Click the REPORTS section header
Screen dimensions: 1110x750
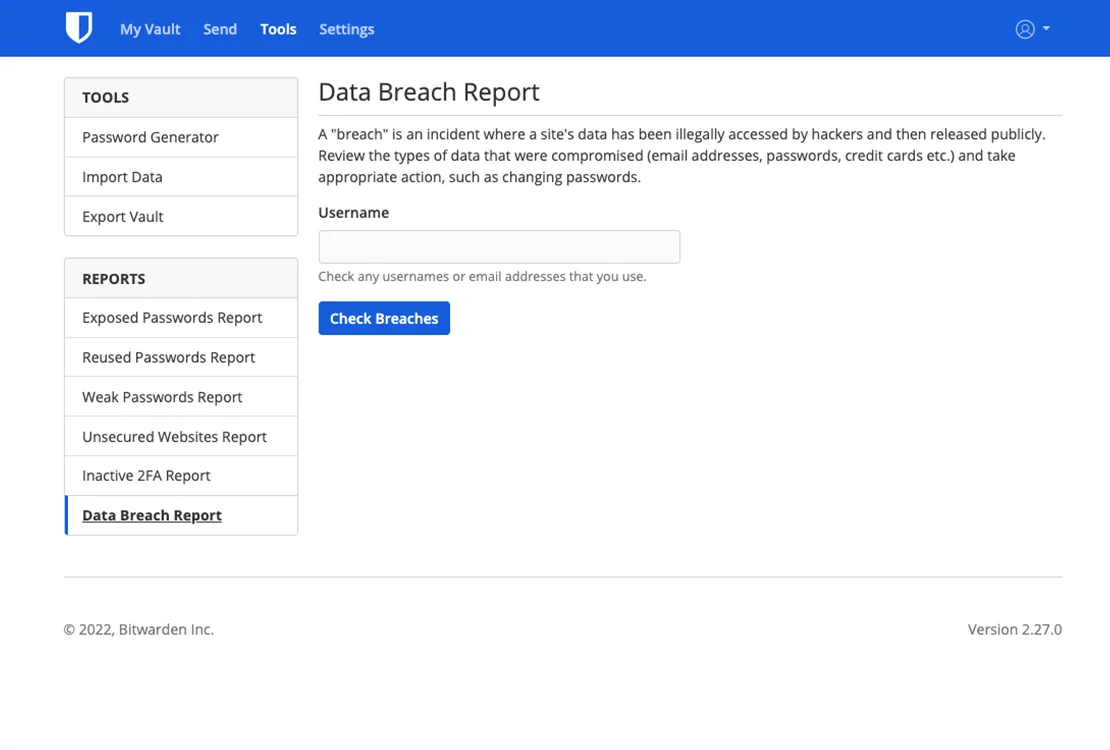click(x=113, y=278)
